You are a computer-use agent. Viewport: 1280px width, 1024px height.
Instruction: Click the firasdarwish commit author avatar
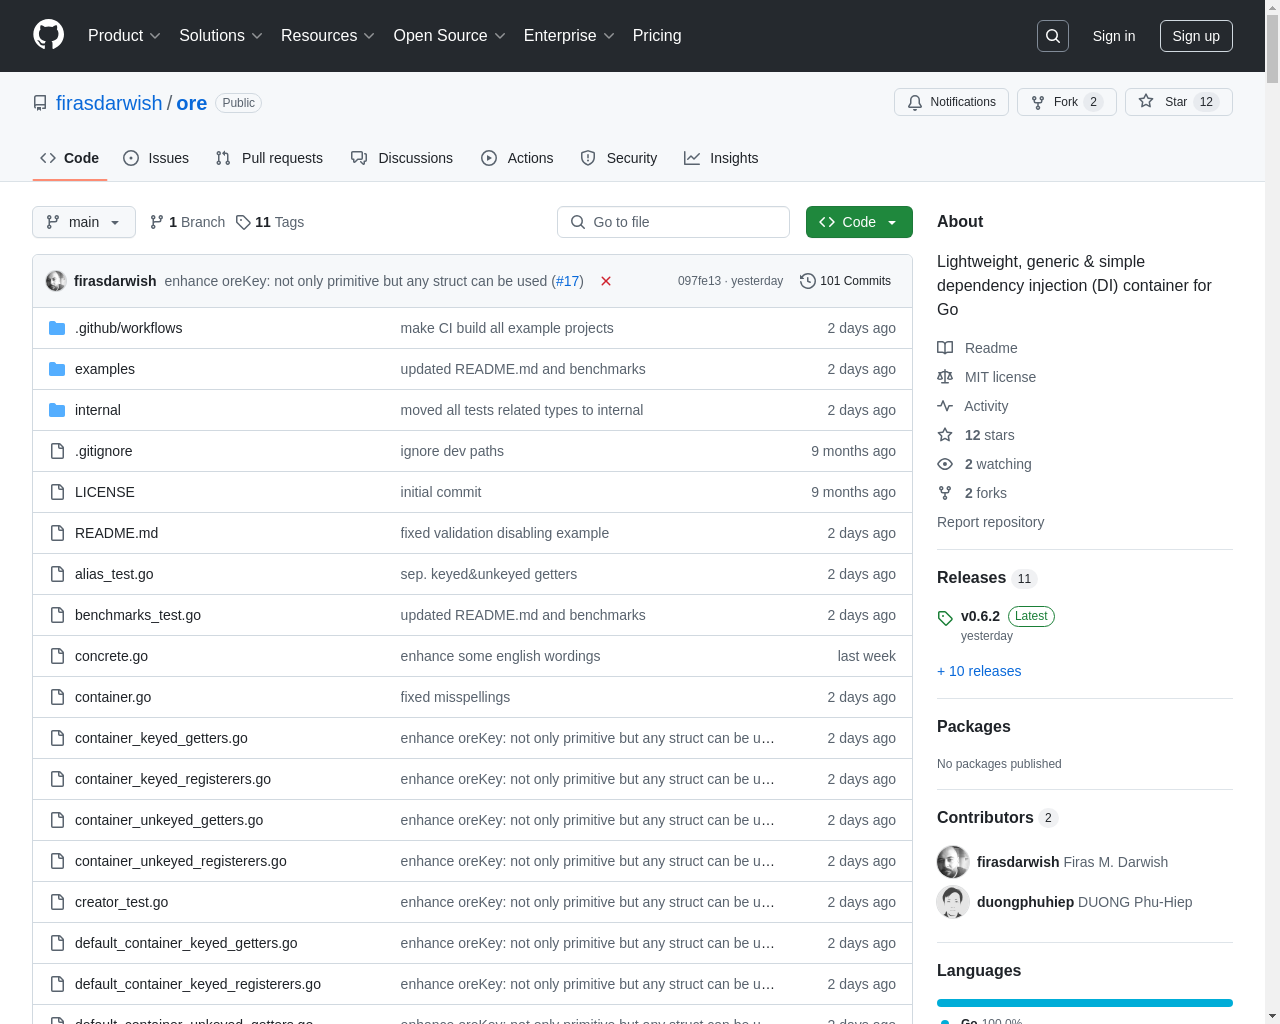tap(56, 281)
